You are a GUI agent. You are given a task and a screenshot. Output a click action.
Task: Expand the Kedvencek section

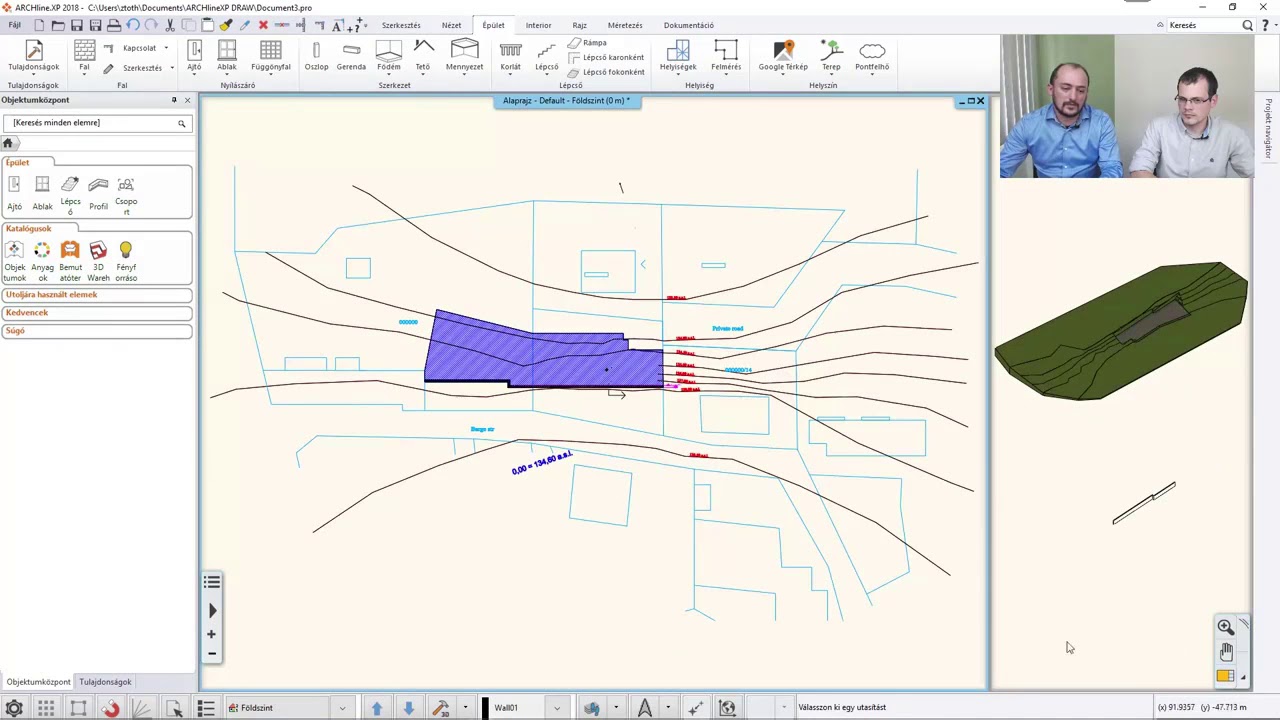[x=97, y=313]
